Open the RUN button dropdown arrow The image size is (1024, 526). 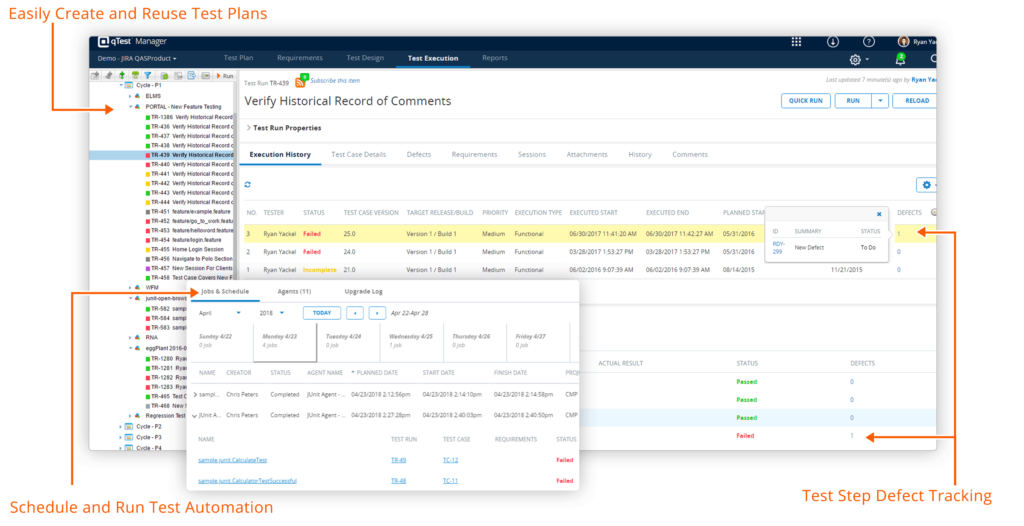click(880, 101)
